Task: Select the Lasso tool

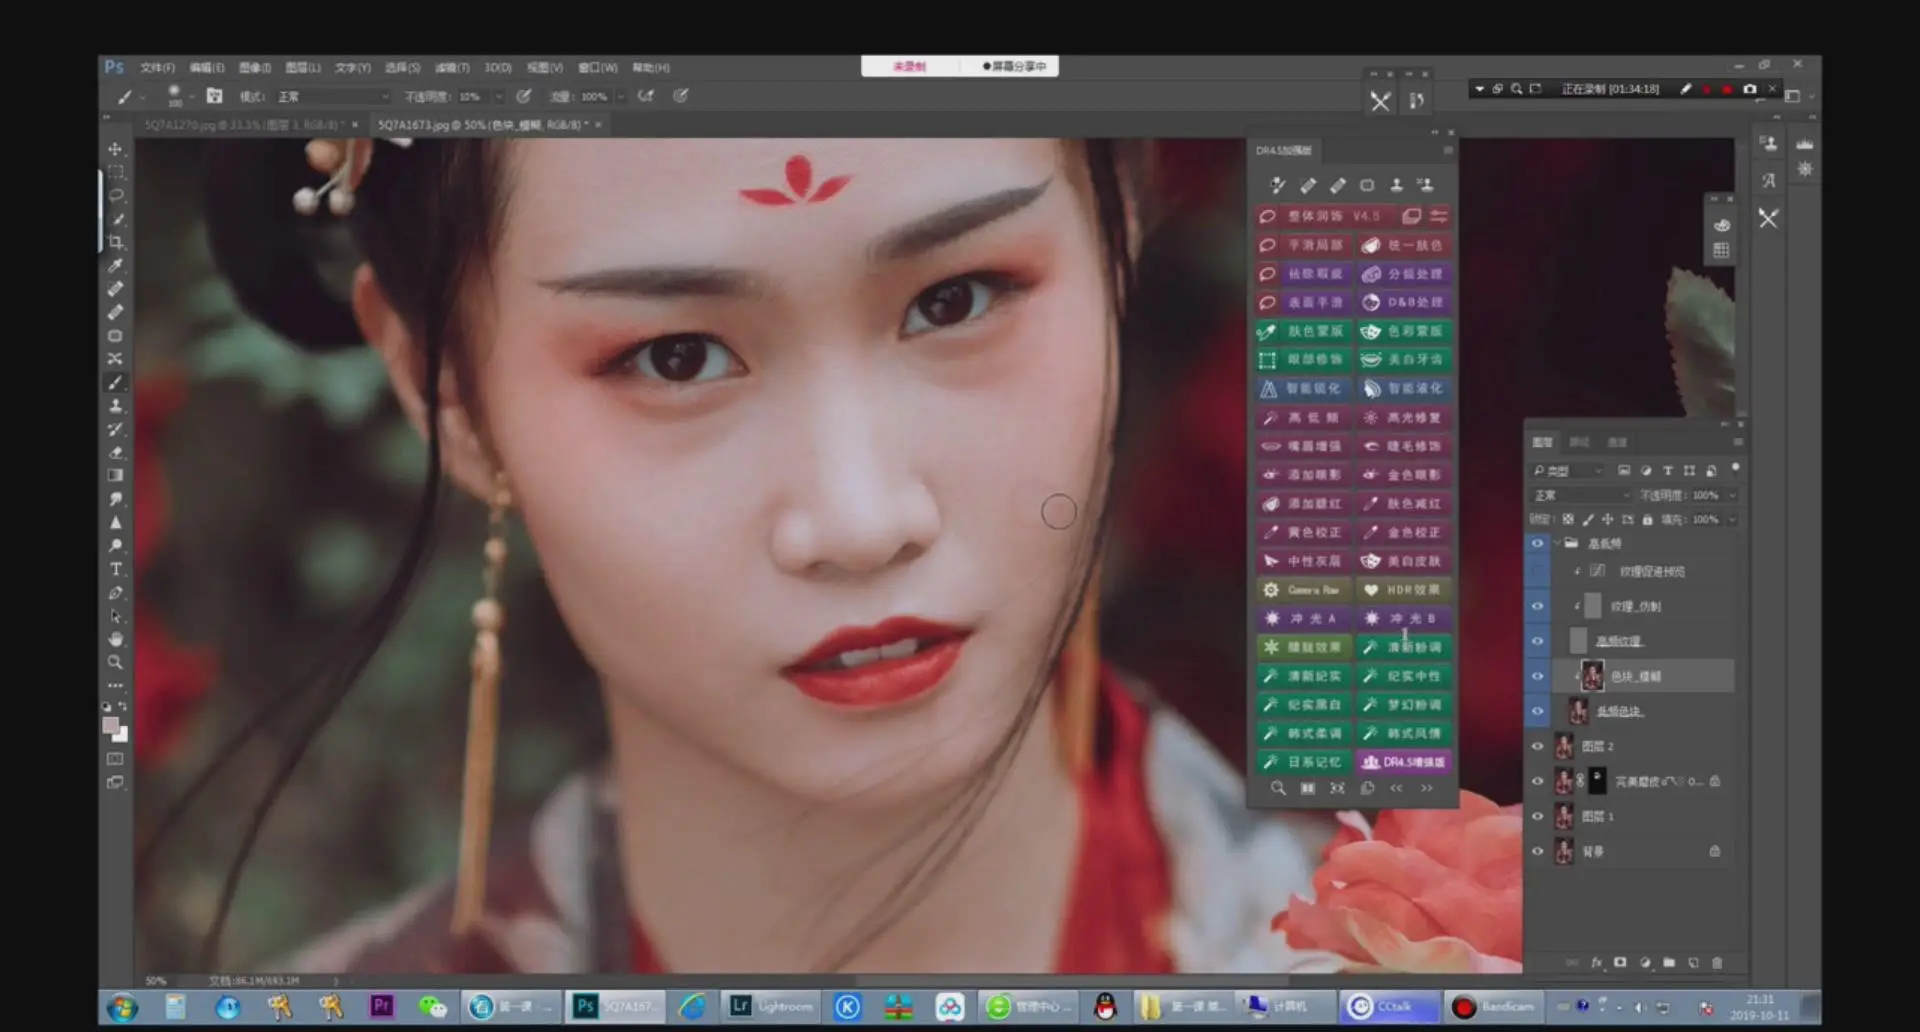Action: 115,196
